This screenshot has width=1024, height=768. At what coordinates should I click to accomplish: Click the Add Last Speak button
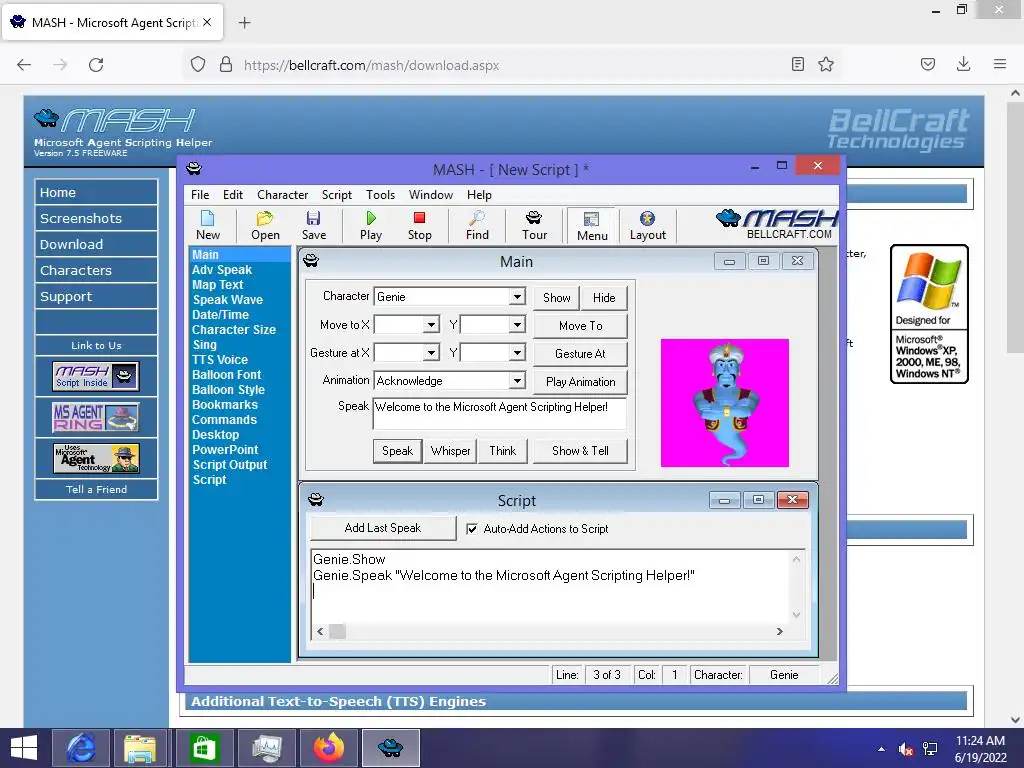[383, 528]
